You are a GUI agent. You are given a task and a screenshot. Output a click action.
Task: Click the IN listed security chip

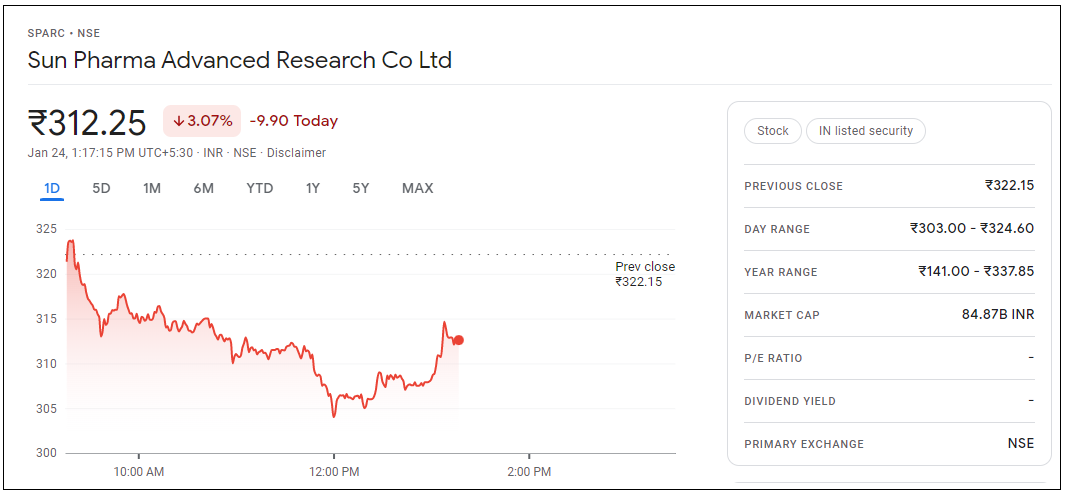click(866, 130)
